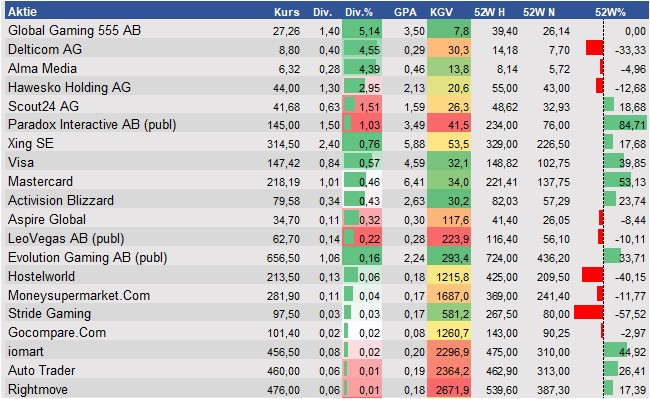This screenshot has height=399, width=650.
Task: Select the Hostelworld stock name
Action: [41, 276]
